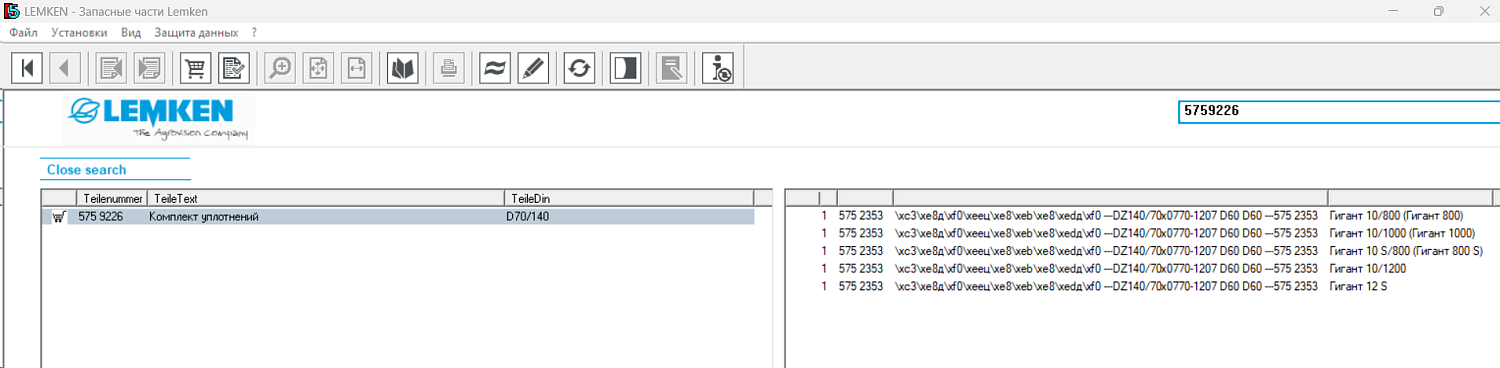This screenshot has height=368, width=1500.
Task: Open the Вид menu
Action: point(131,32)
